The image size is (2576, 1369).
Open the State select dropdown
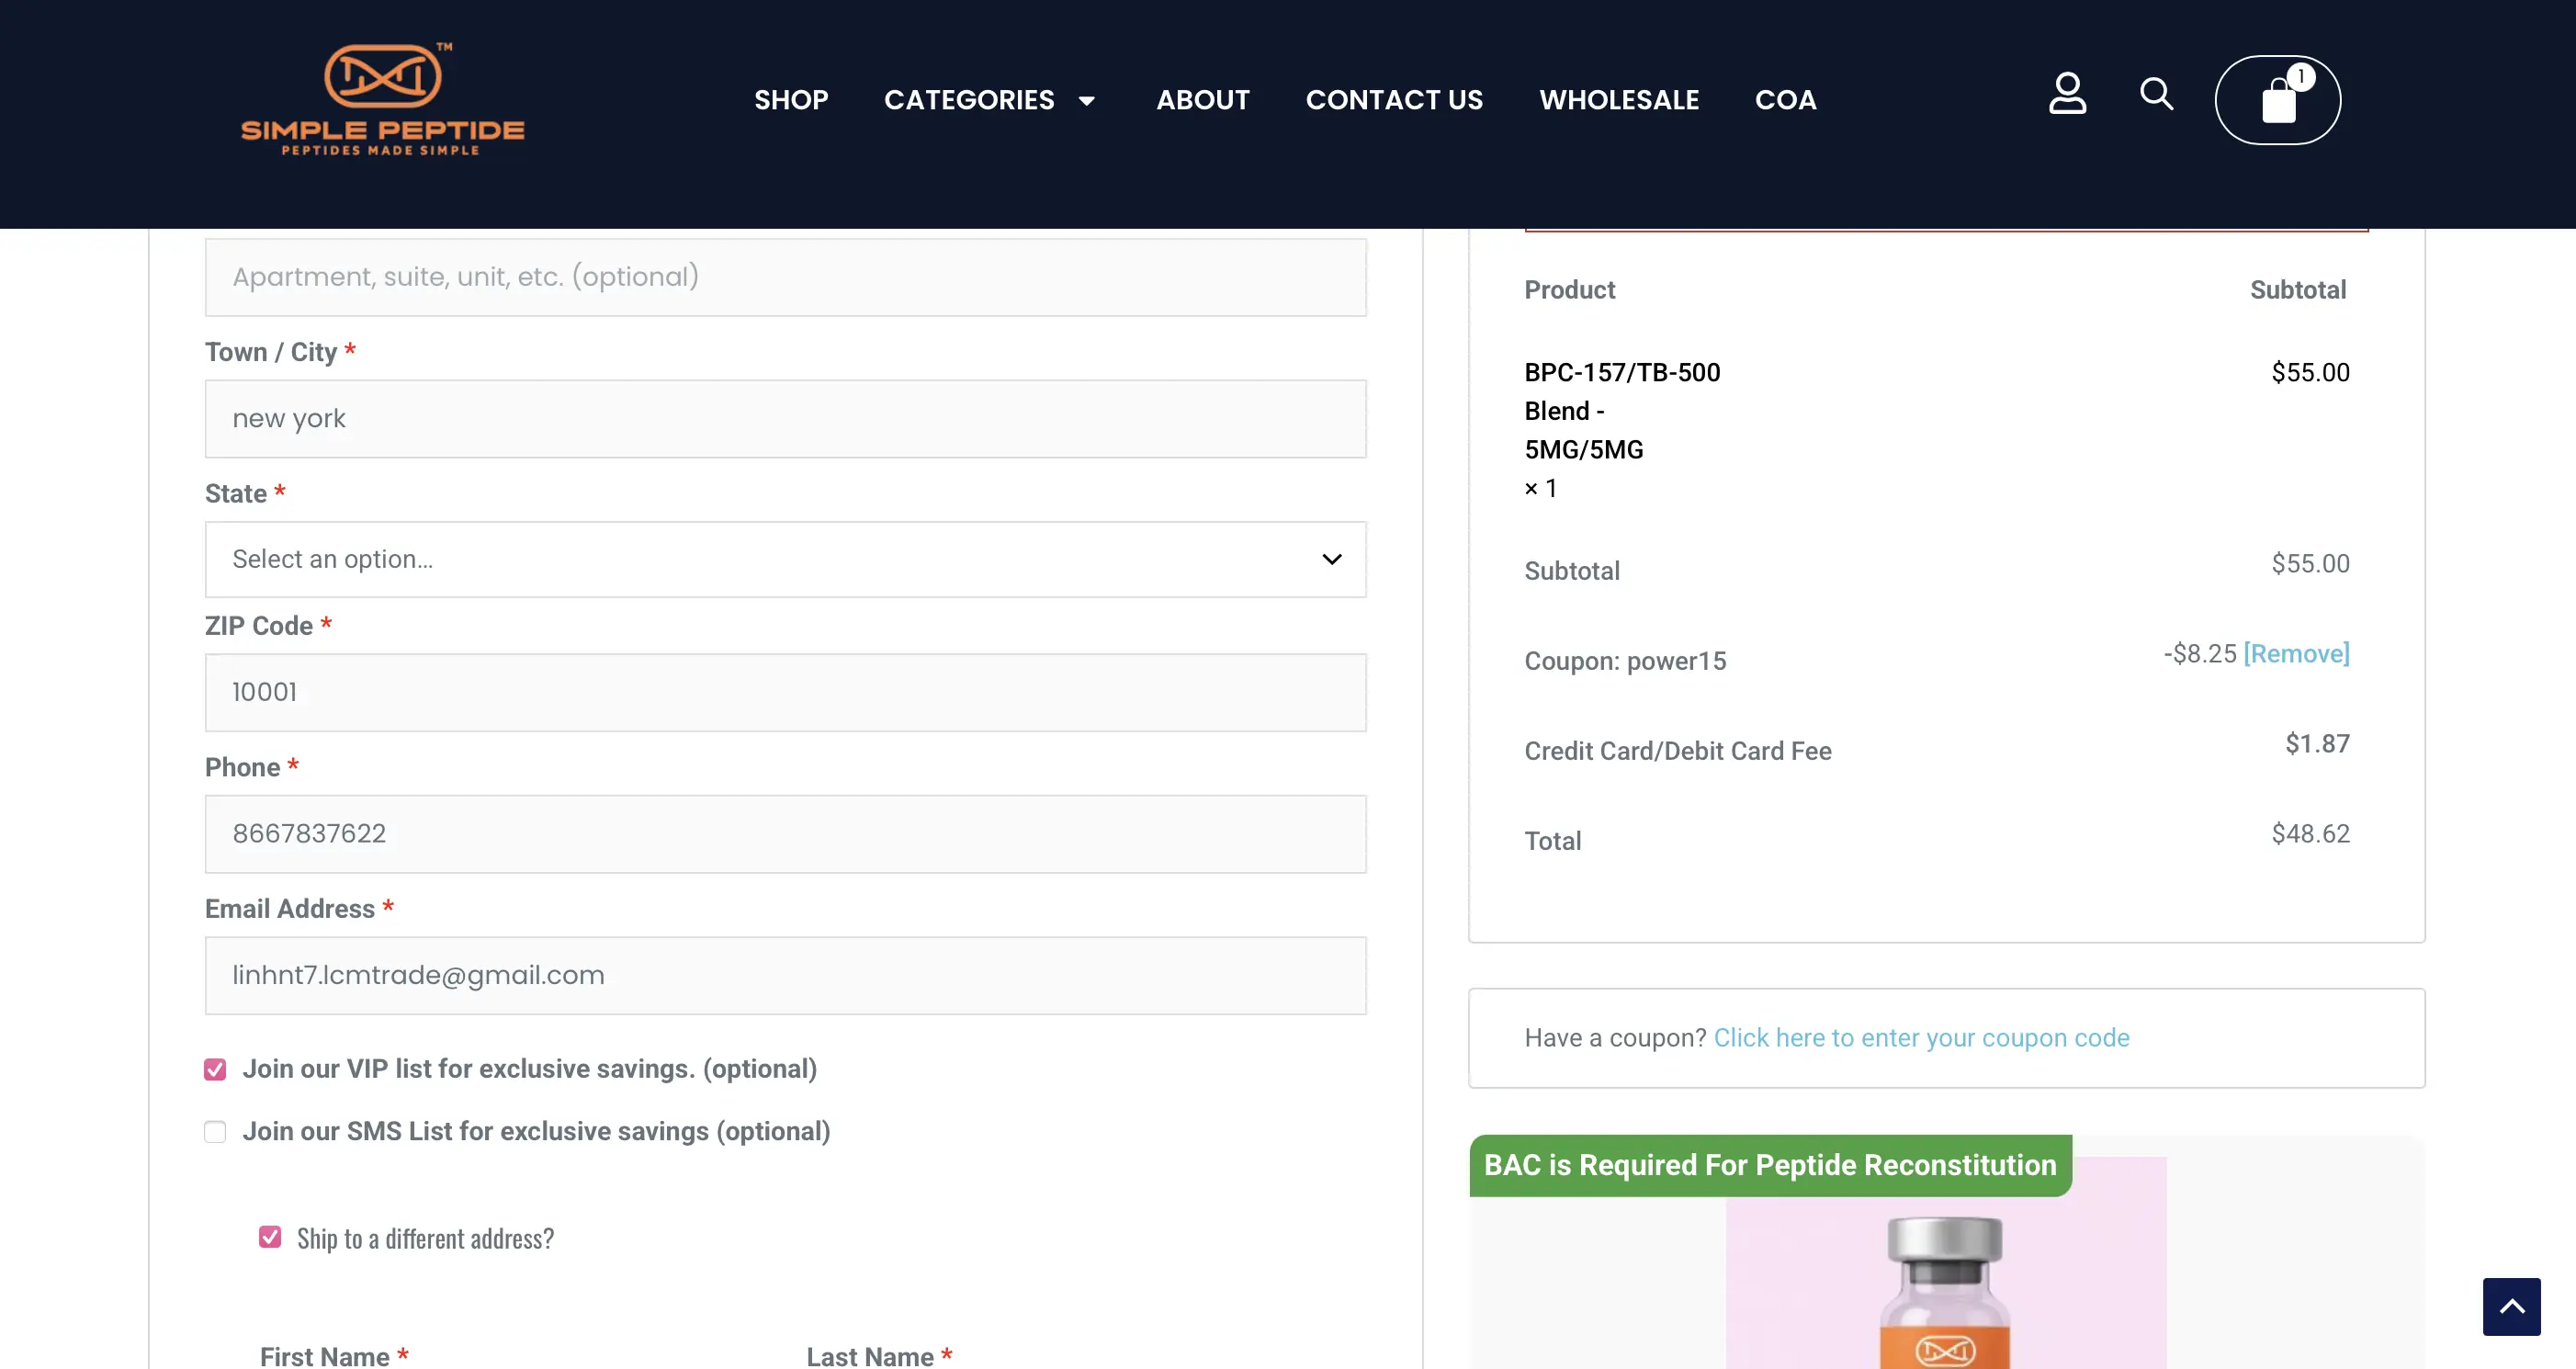[785, 559]
